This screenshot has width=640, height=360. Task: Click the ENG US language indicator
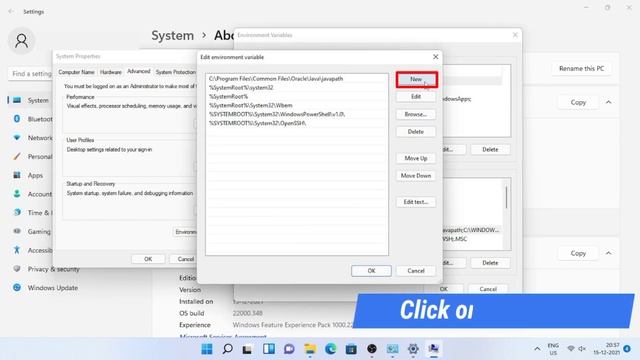[x=553, y=349]
